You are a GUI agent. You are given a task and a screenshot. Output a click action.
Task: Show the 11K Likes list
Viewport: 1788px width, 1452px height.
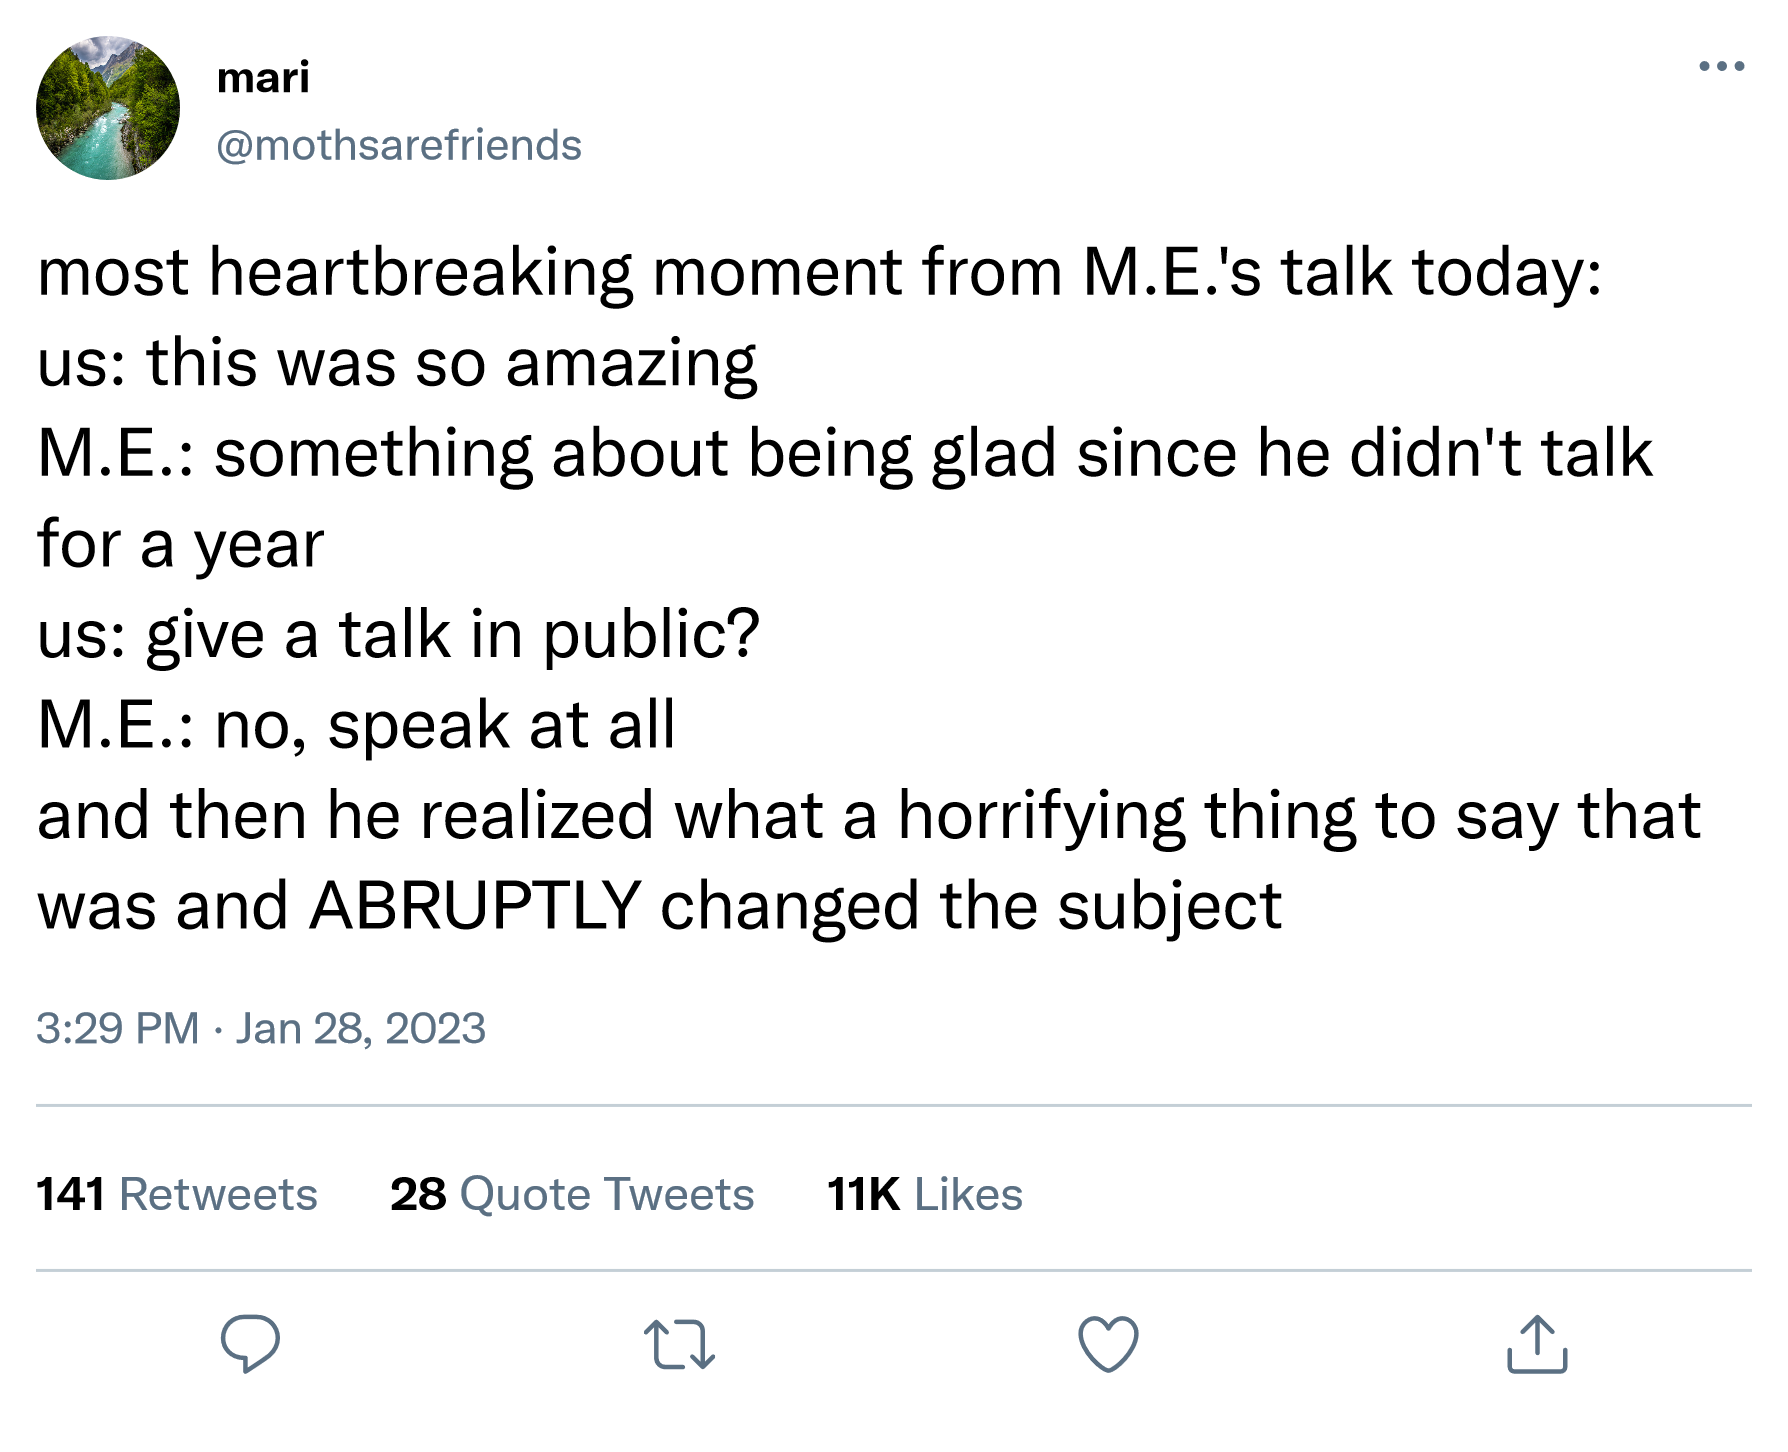point(925,1194)
